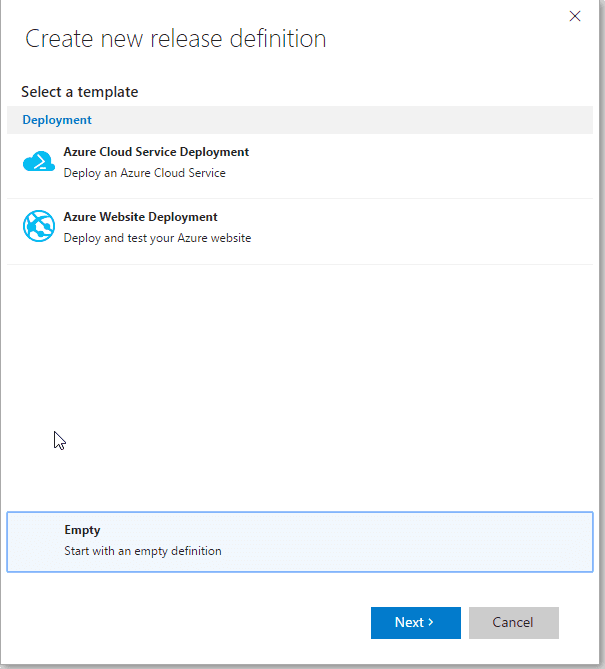
Task: Select Azure Cloud Service Deployment template title
Action: pyautogui.click(x=156, y=152)
